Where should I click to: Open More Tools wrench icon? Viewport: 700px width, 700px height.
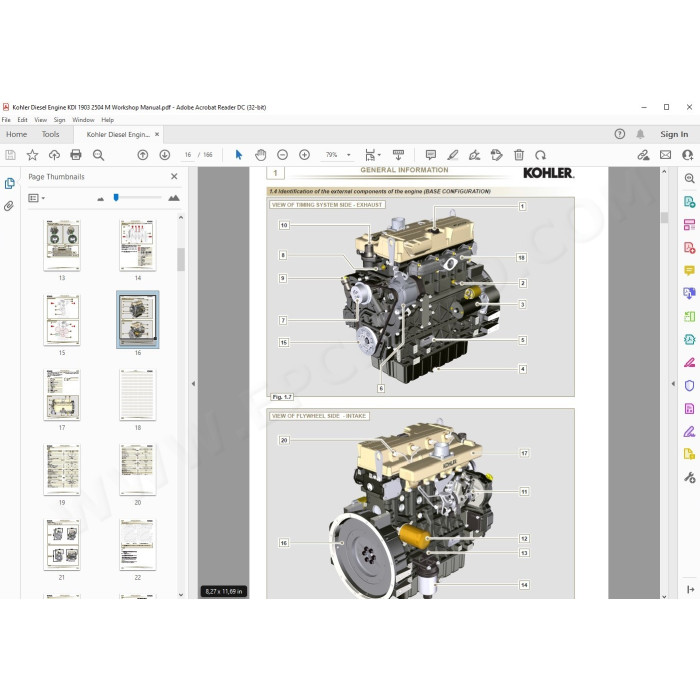coord(689,478)
